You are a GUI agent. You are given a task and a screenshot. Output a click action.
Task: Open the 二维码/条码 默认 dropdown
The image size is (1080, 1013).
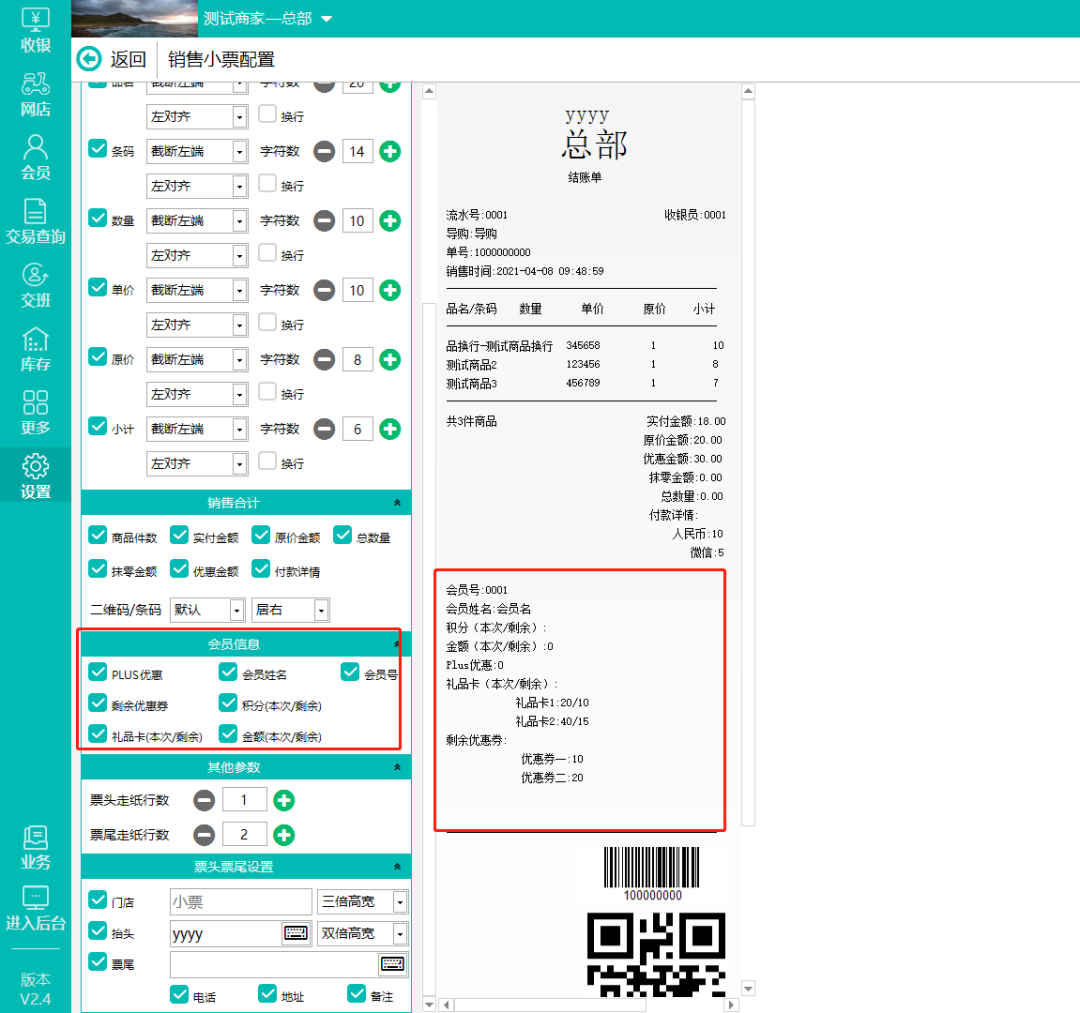click(208, 609)
